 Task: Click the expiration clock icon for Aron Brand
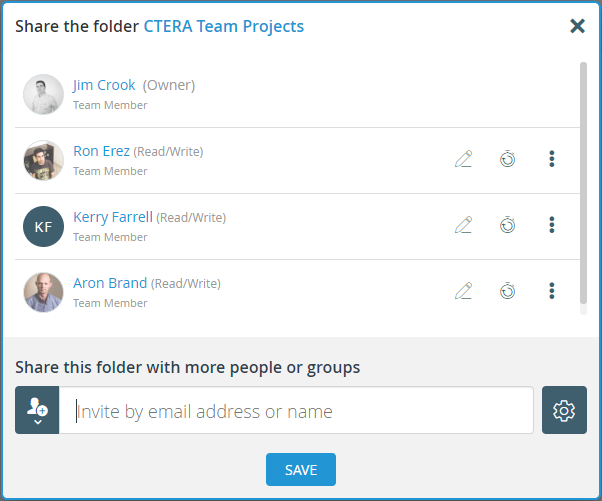(x=507, y=291)
